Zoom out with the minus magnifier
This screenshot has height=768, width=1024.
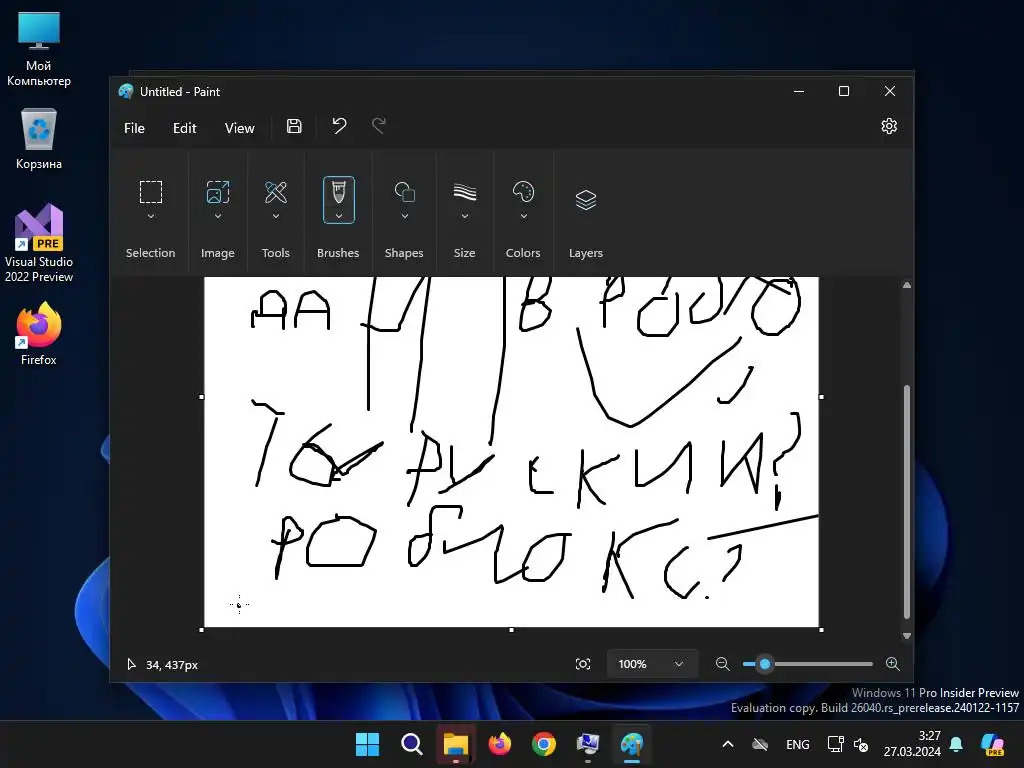[722, 664]
